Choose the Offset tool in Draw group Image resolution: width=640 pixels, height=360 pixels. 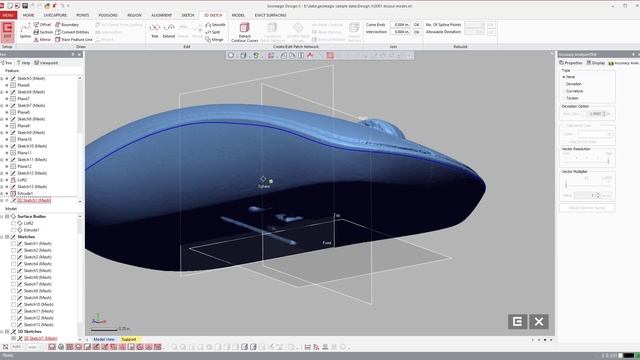pos(42,24)
